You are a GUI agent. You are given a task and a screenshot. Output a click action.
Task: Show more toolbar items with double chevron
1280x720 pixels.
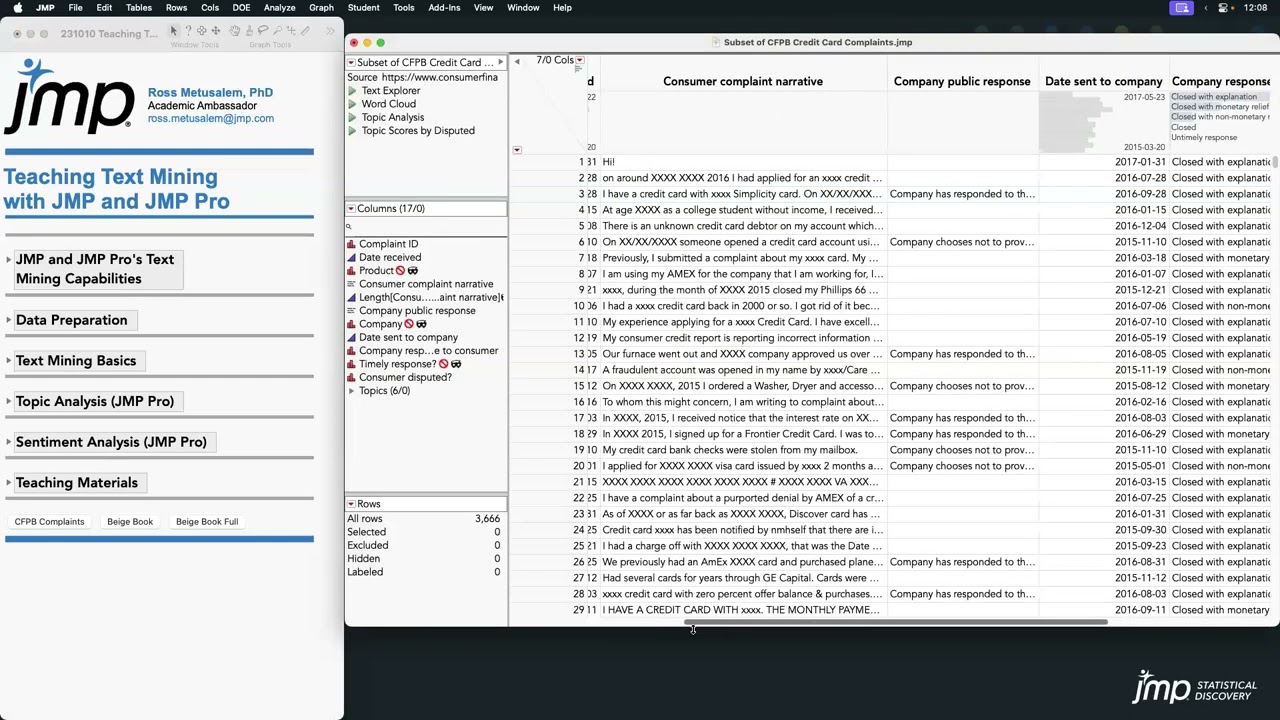331,31
